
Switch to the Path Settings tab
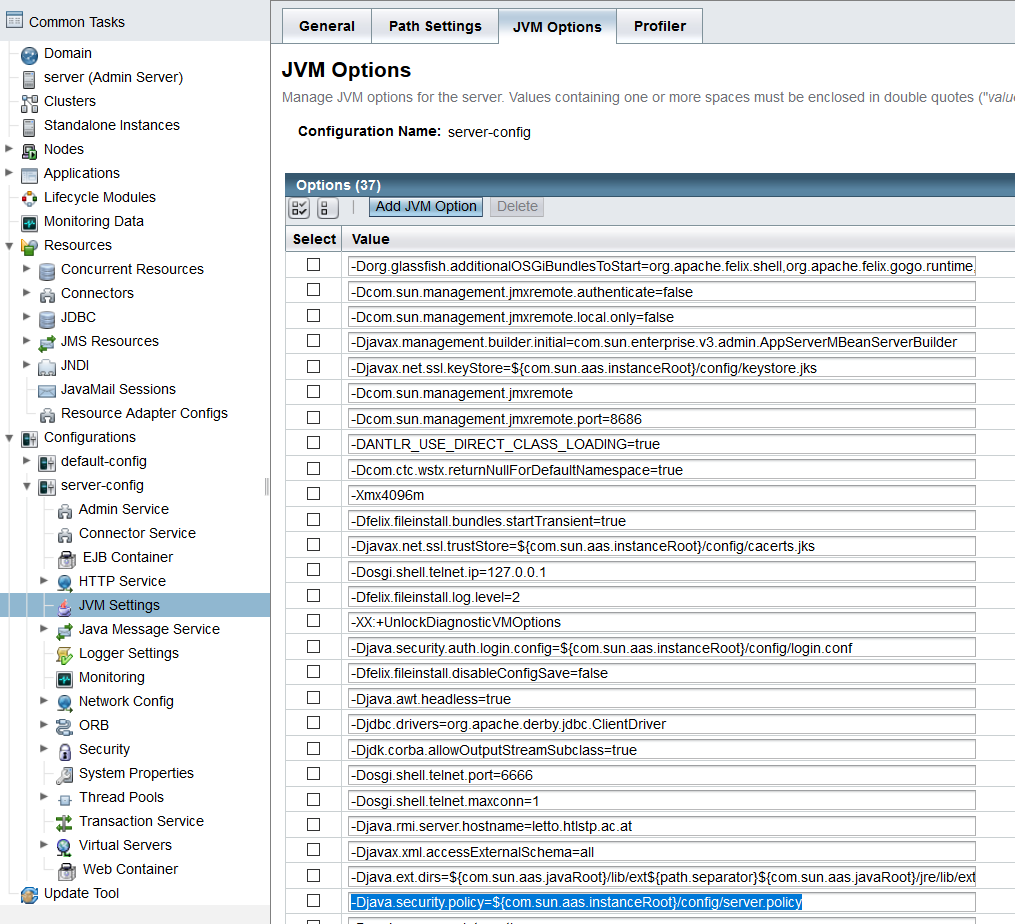[x=435, y=26]
